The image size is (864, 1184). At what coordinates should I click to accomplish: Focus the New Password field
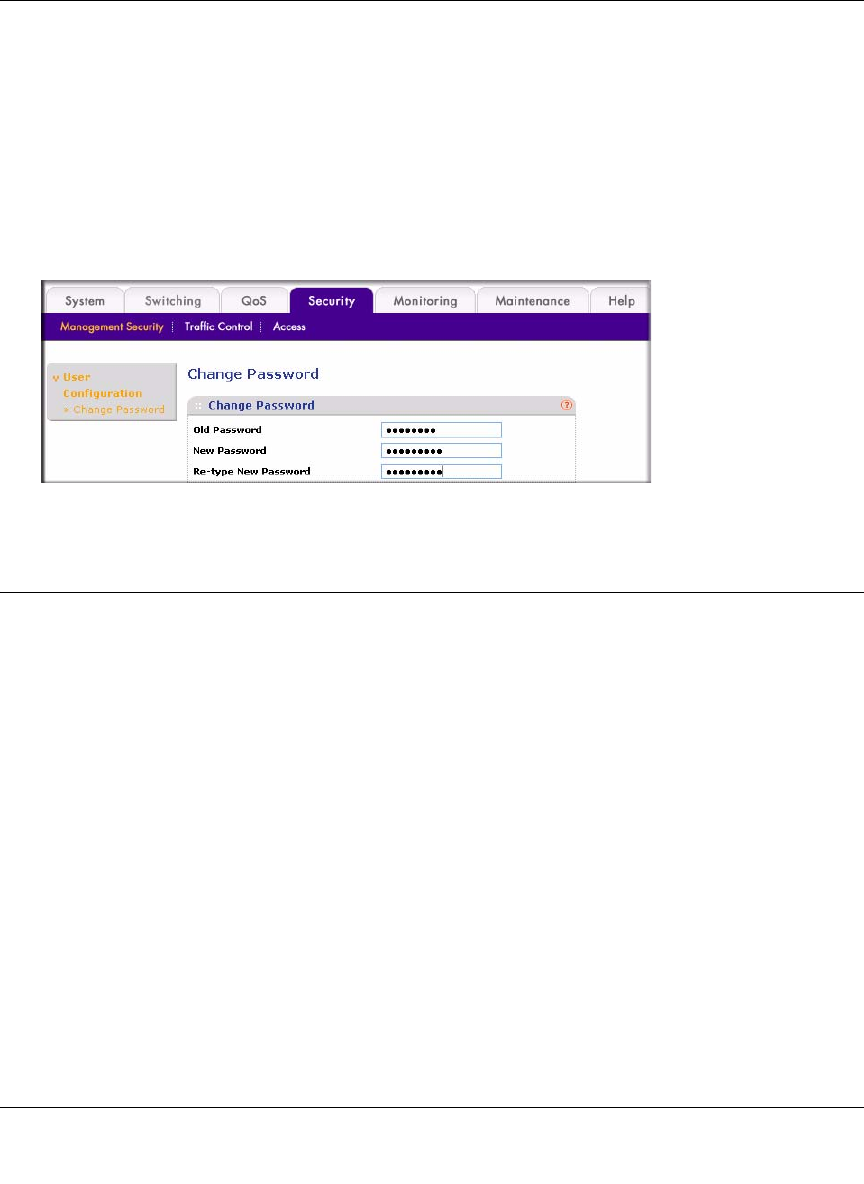(x=441, y=451)
